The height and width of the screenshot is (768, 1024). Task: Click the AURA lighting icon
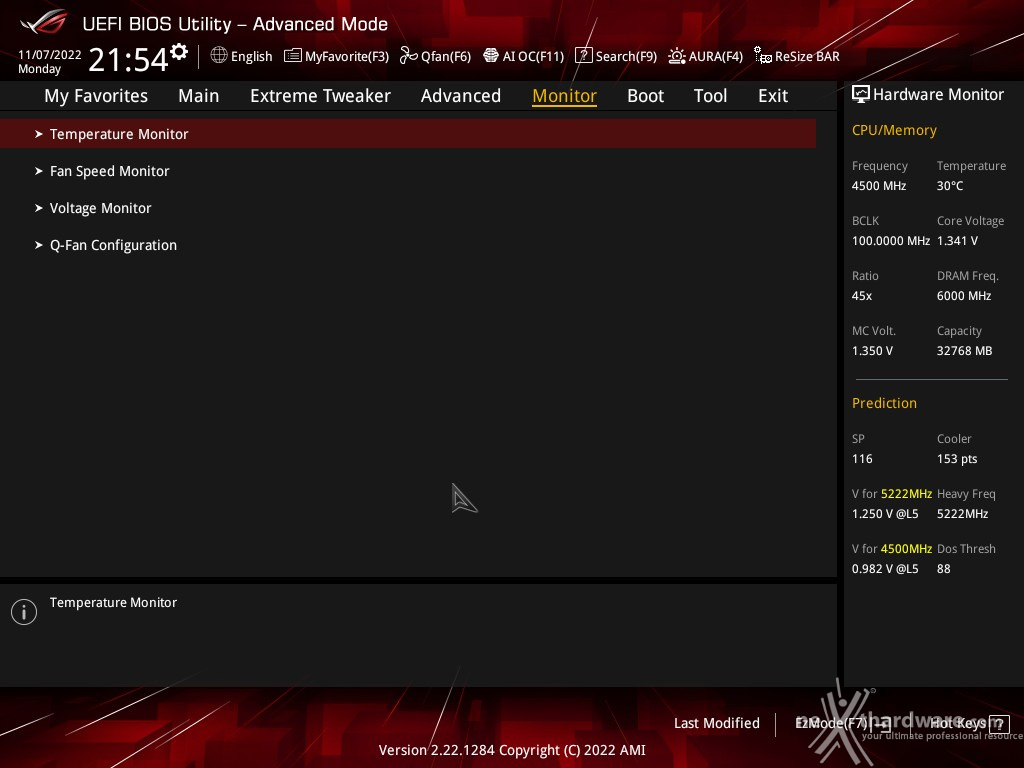[677, 56]
